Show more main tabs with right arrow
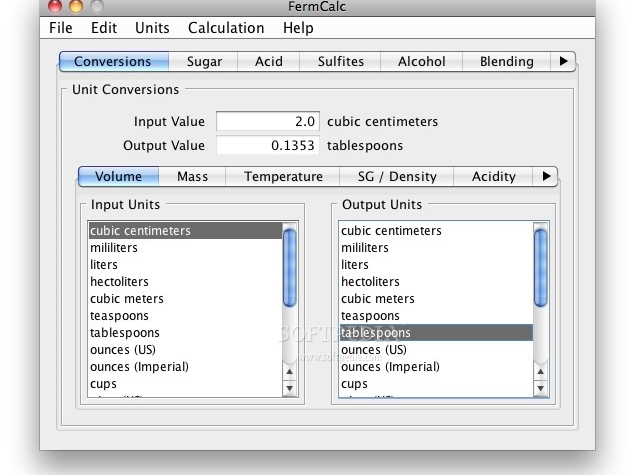The image size is (635, 475). [x=564, y=61]
